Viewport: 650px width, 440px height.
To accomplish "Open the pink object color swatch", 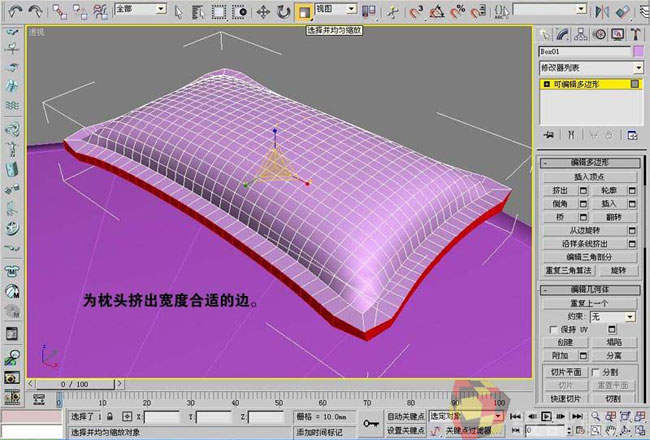I will coord(638,51).
